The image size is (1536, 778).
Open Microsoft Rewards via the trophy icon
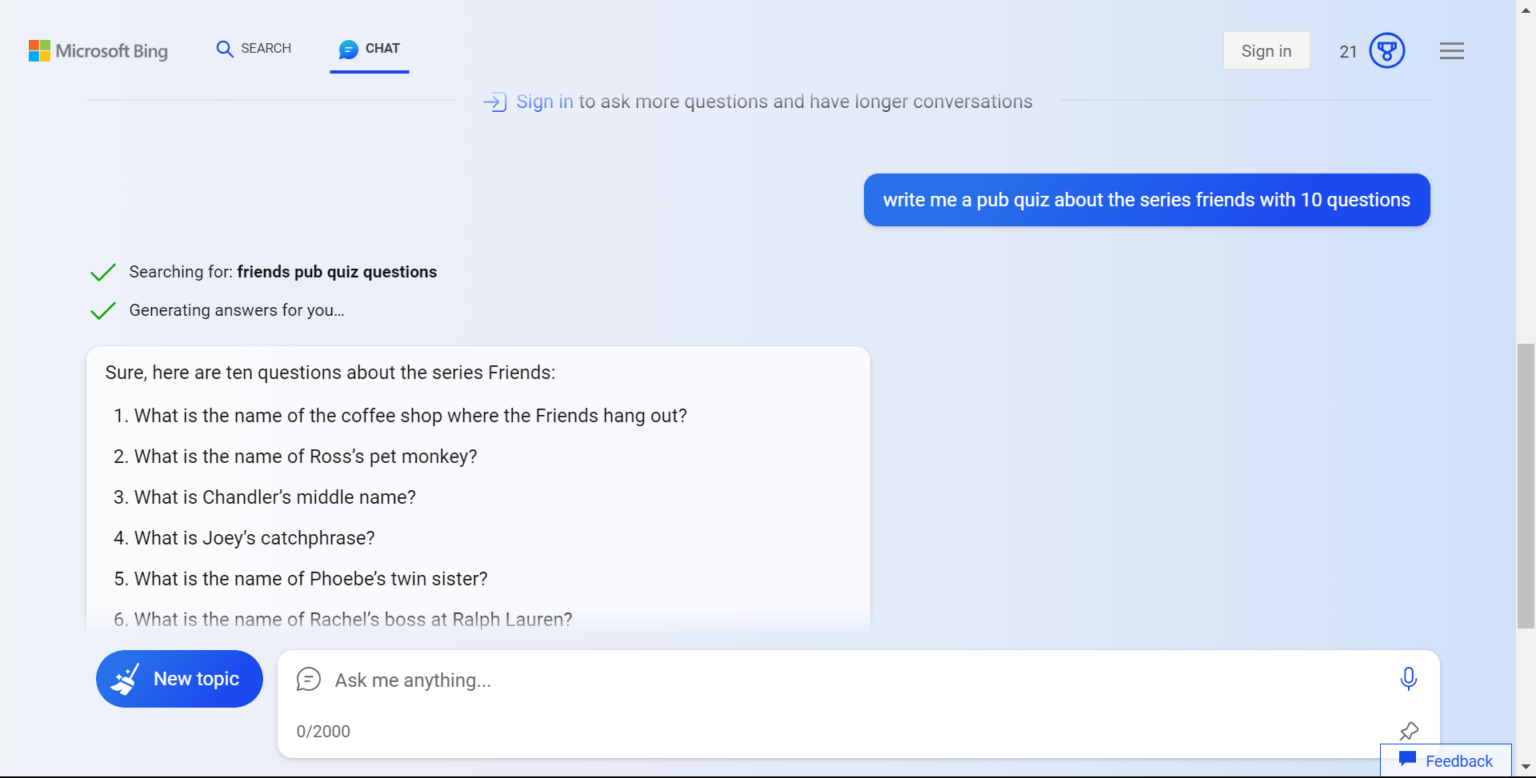pos(1387,50)
